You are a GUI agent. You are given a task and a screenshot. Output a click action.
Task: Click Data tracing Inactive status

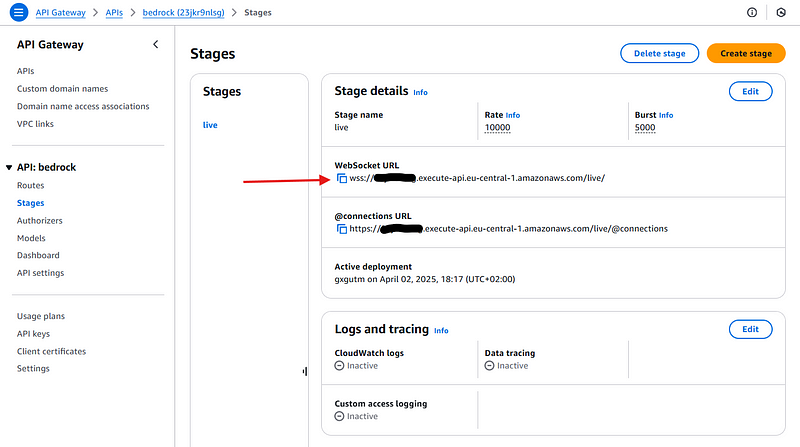506,366
